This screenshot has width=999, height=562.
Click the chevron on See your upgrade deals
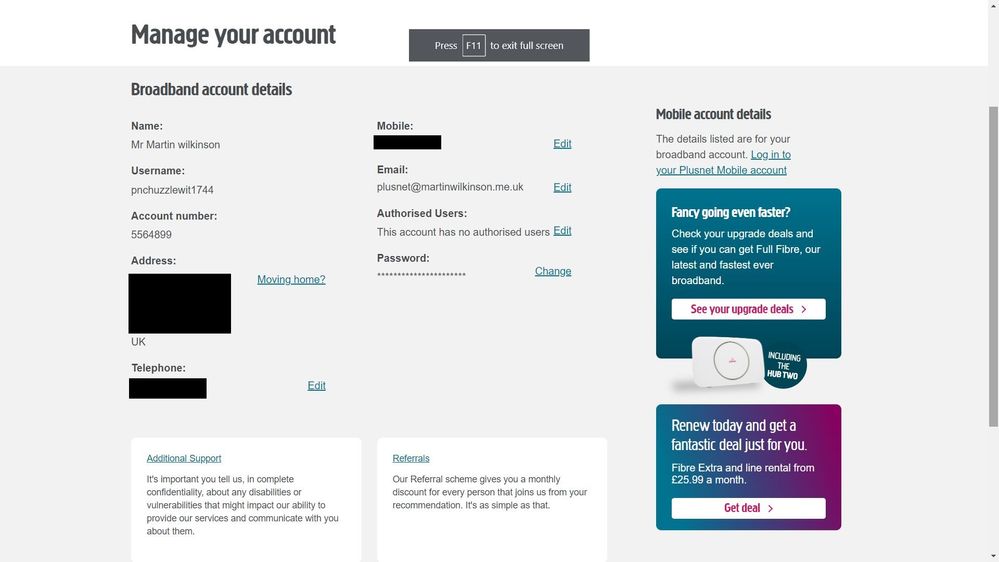(x=804, y=310)
